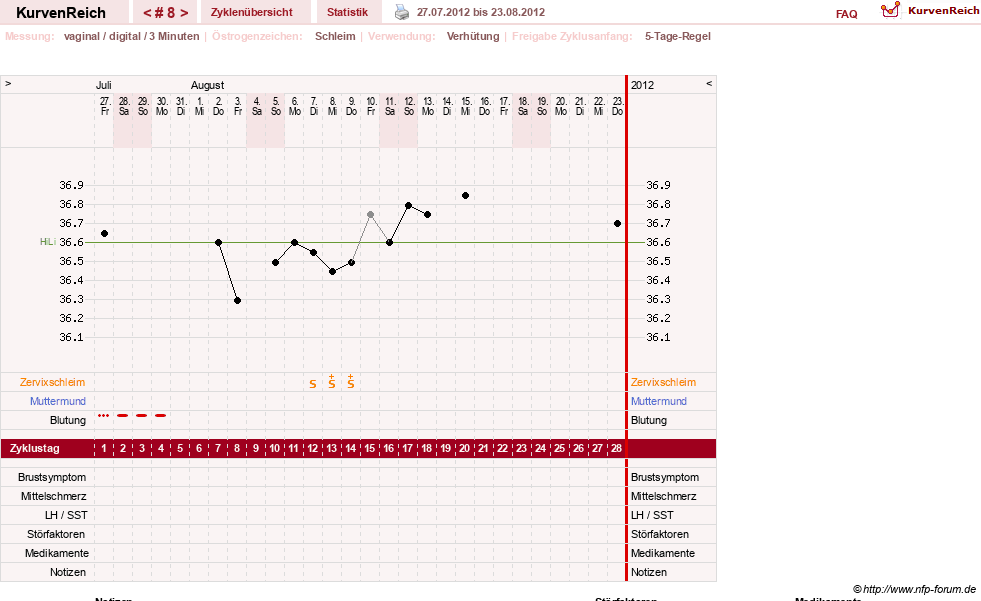The image size is (981, 601).
Task: Click the bleeding dash on cycle day 3
Action: coord(142,415)
